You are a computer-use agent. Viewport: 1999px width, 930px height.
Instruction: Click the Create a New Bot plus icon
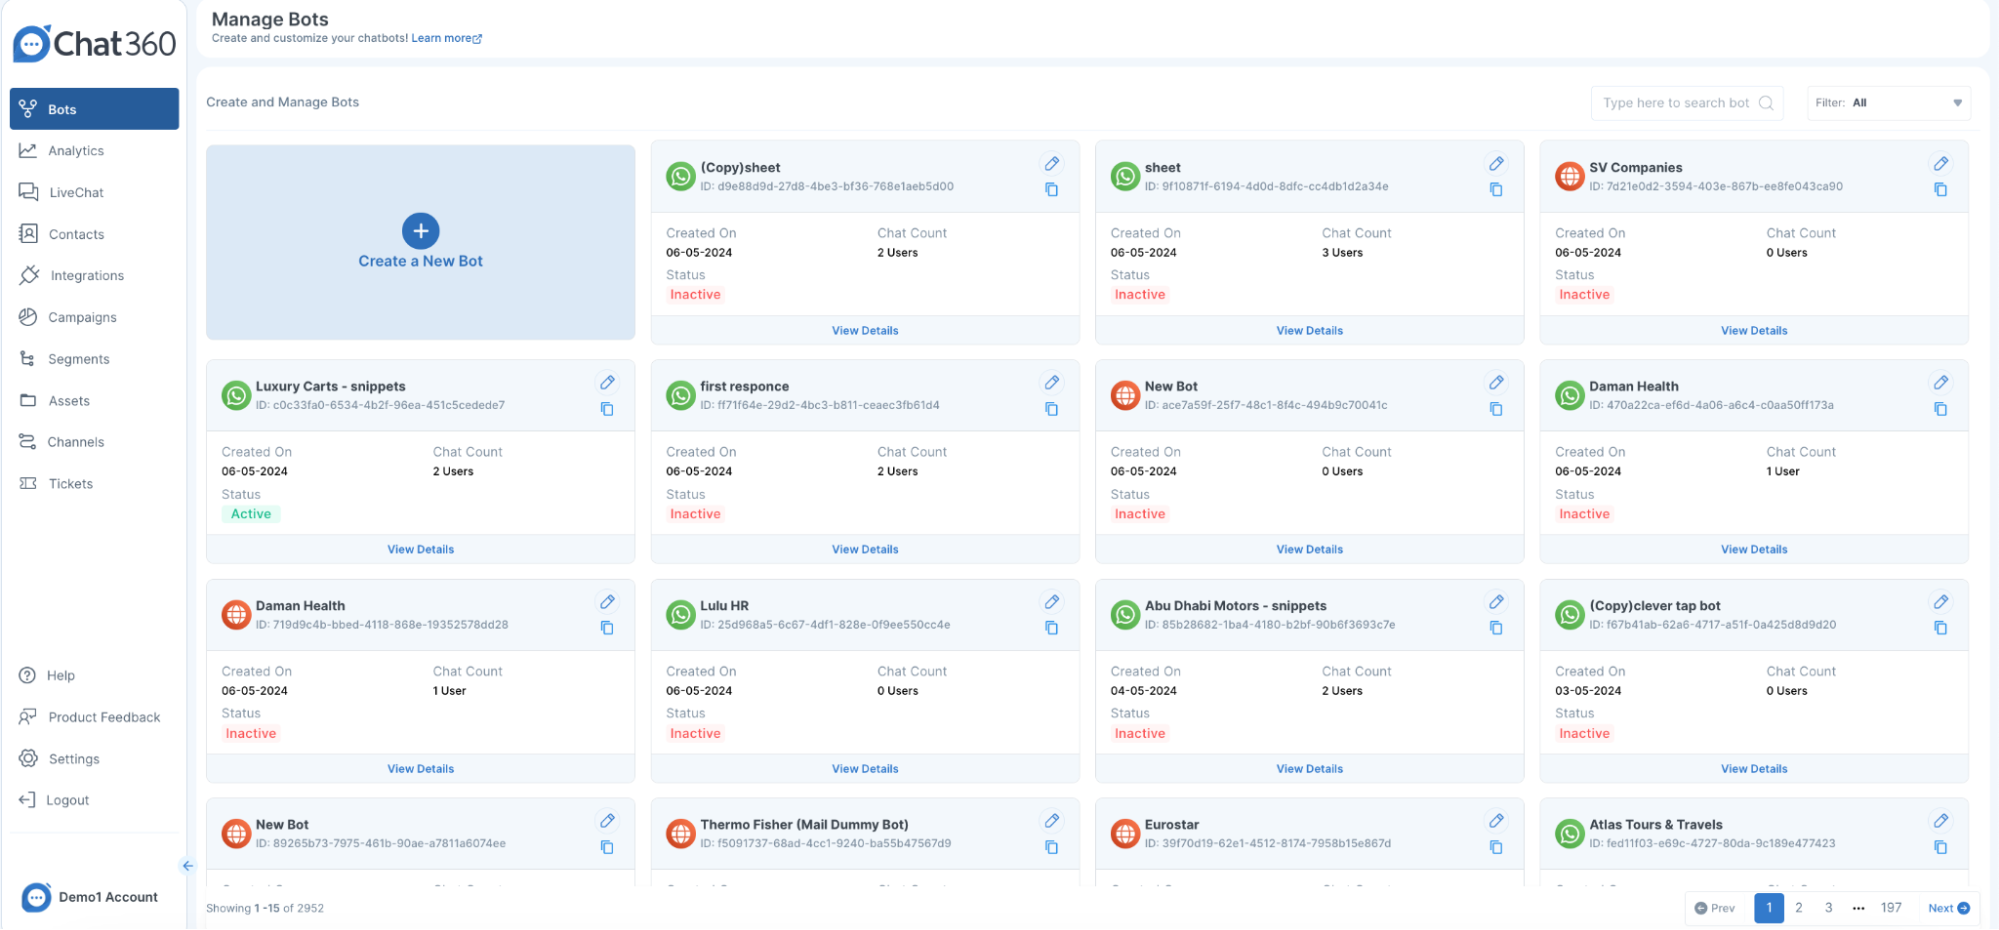point(420,231)
